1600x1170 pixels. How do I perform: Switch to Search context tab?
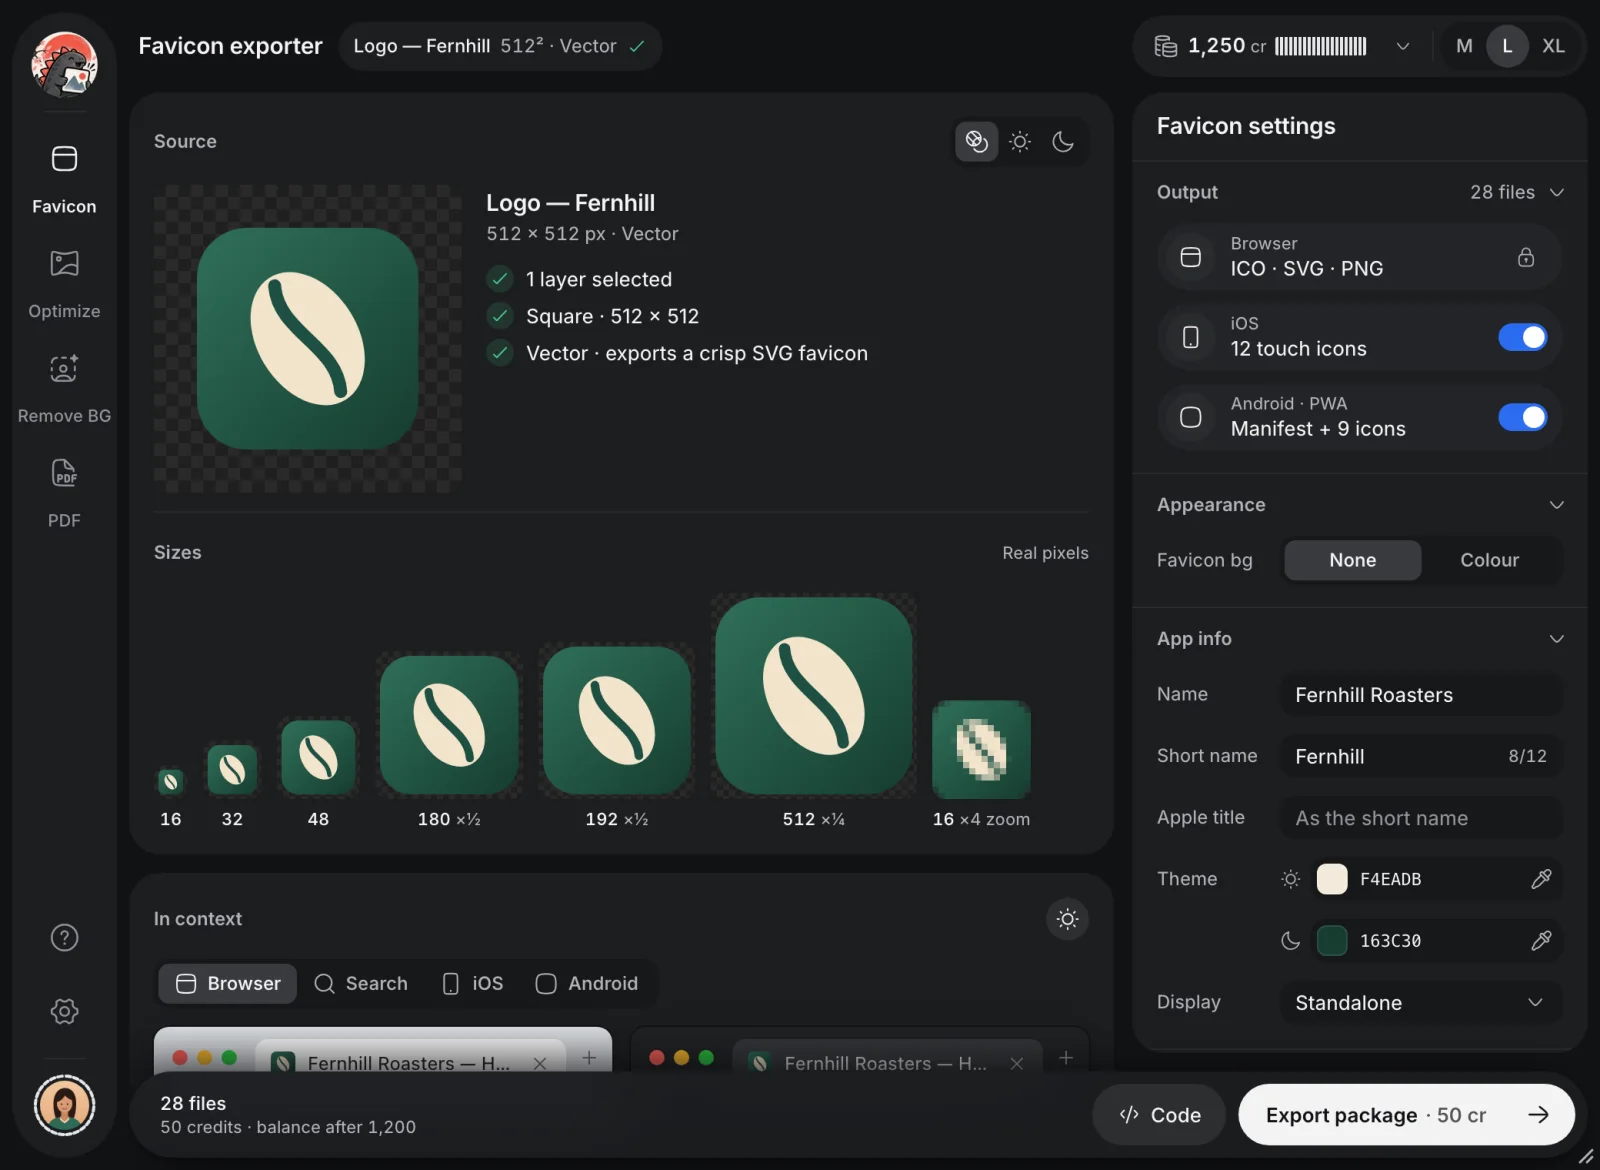[x=361, y=984]
